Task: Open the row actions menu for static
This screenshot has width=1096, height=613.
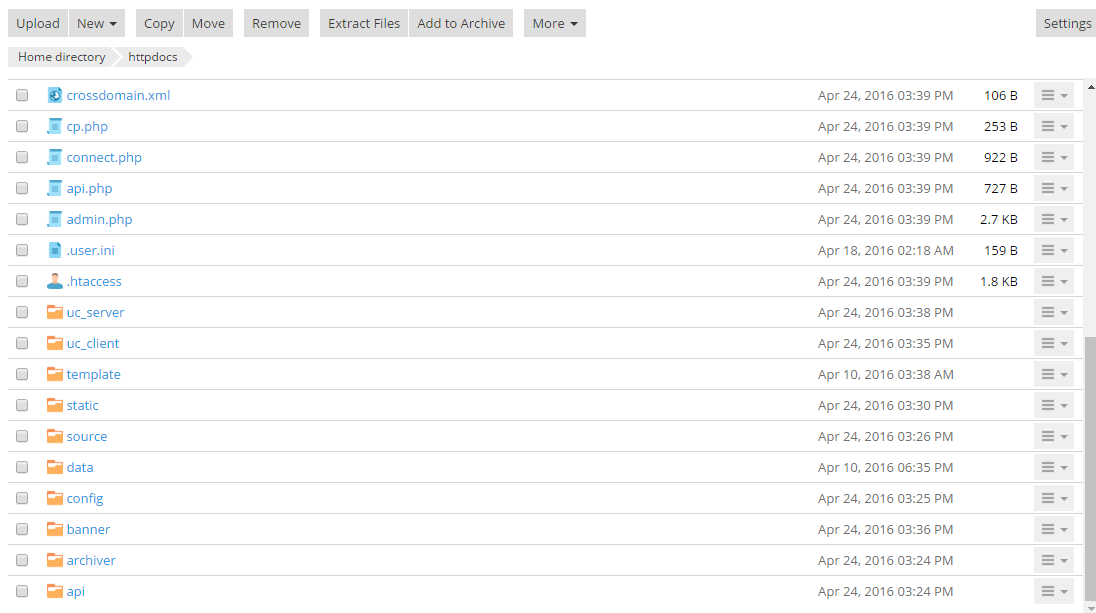Action: pyautogui.click(x=1053, y=406)
